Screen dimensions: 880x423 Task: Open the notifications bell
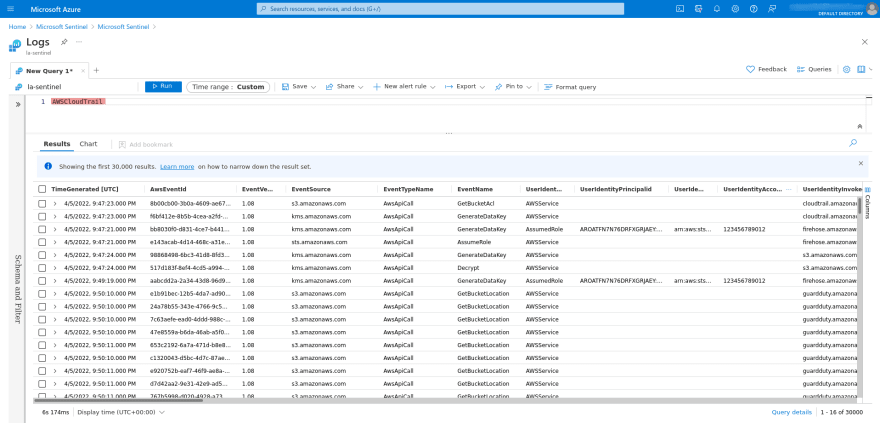click(717, 9)
